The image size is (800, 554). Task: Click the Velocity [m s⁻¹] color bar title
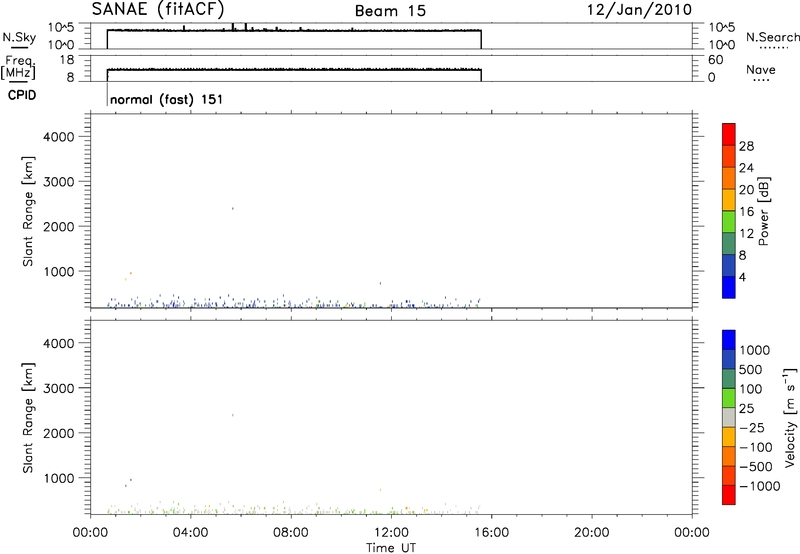tap(789, 418)
